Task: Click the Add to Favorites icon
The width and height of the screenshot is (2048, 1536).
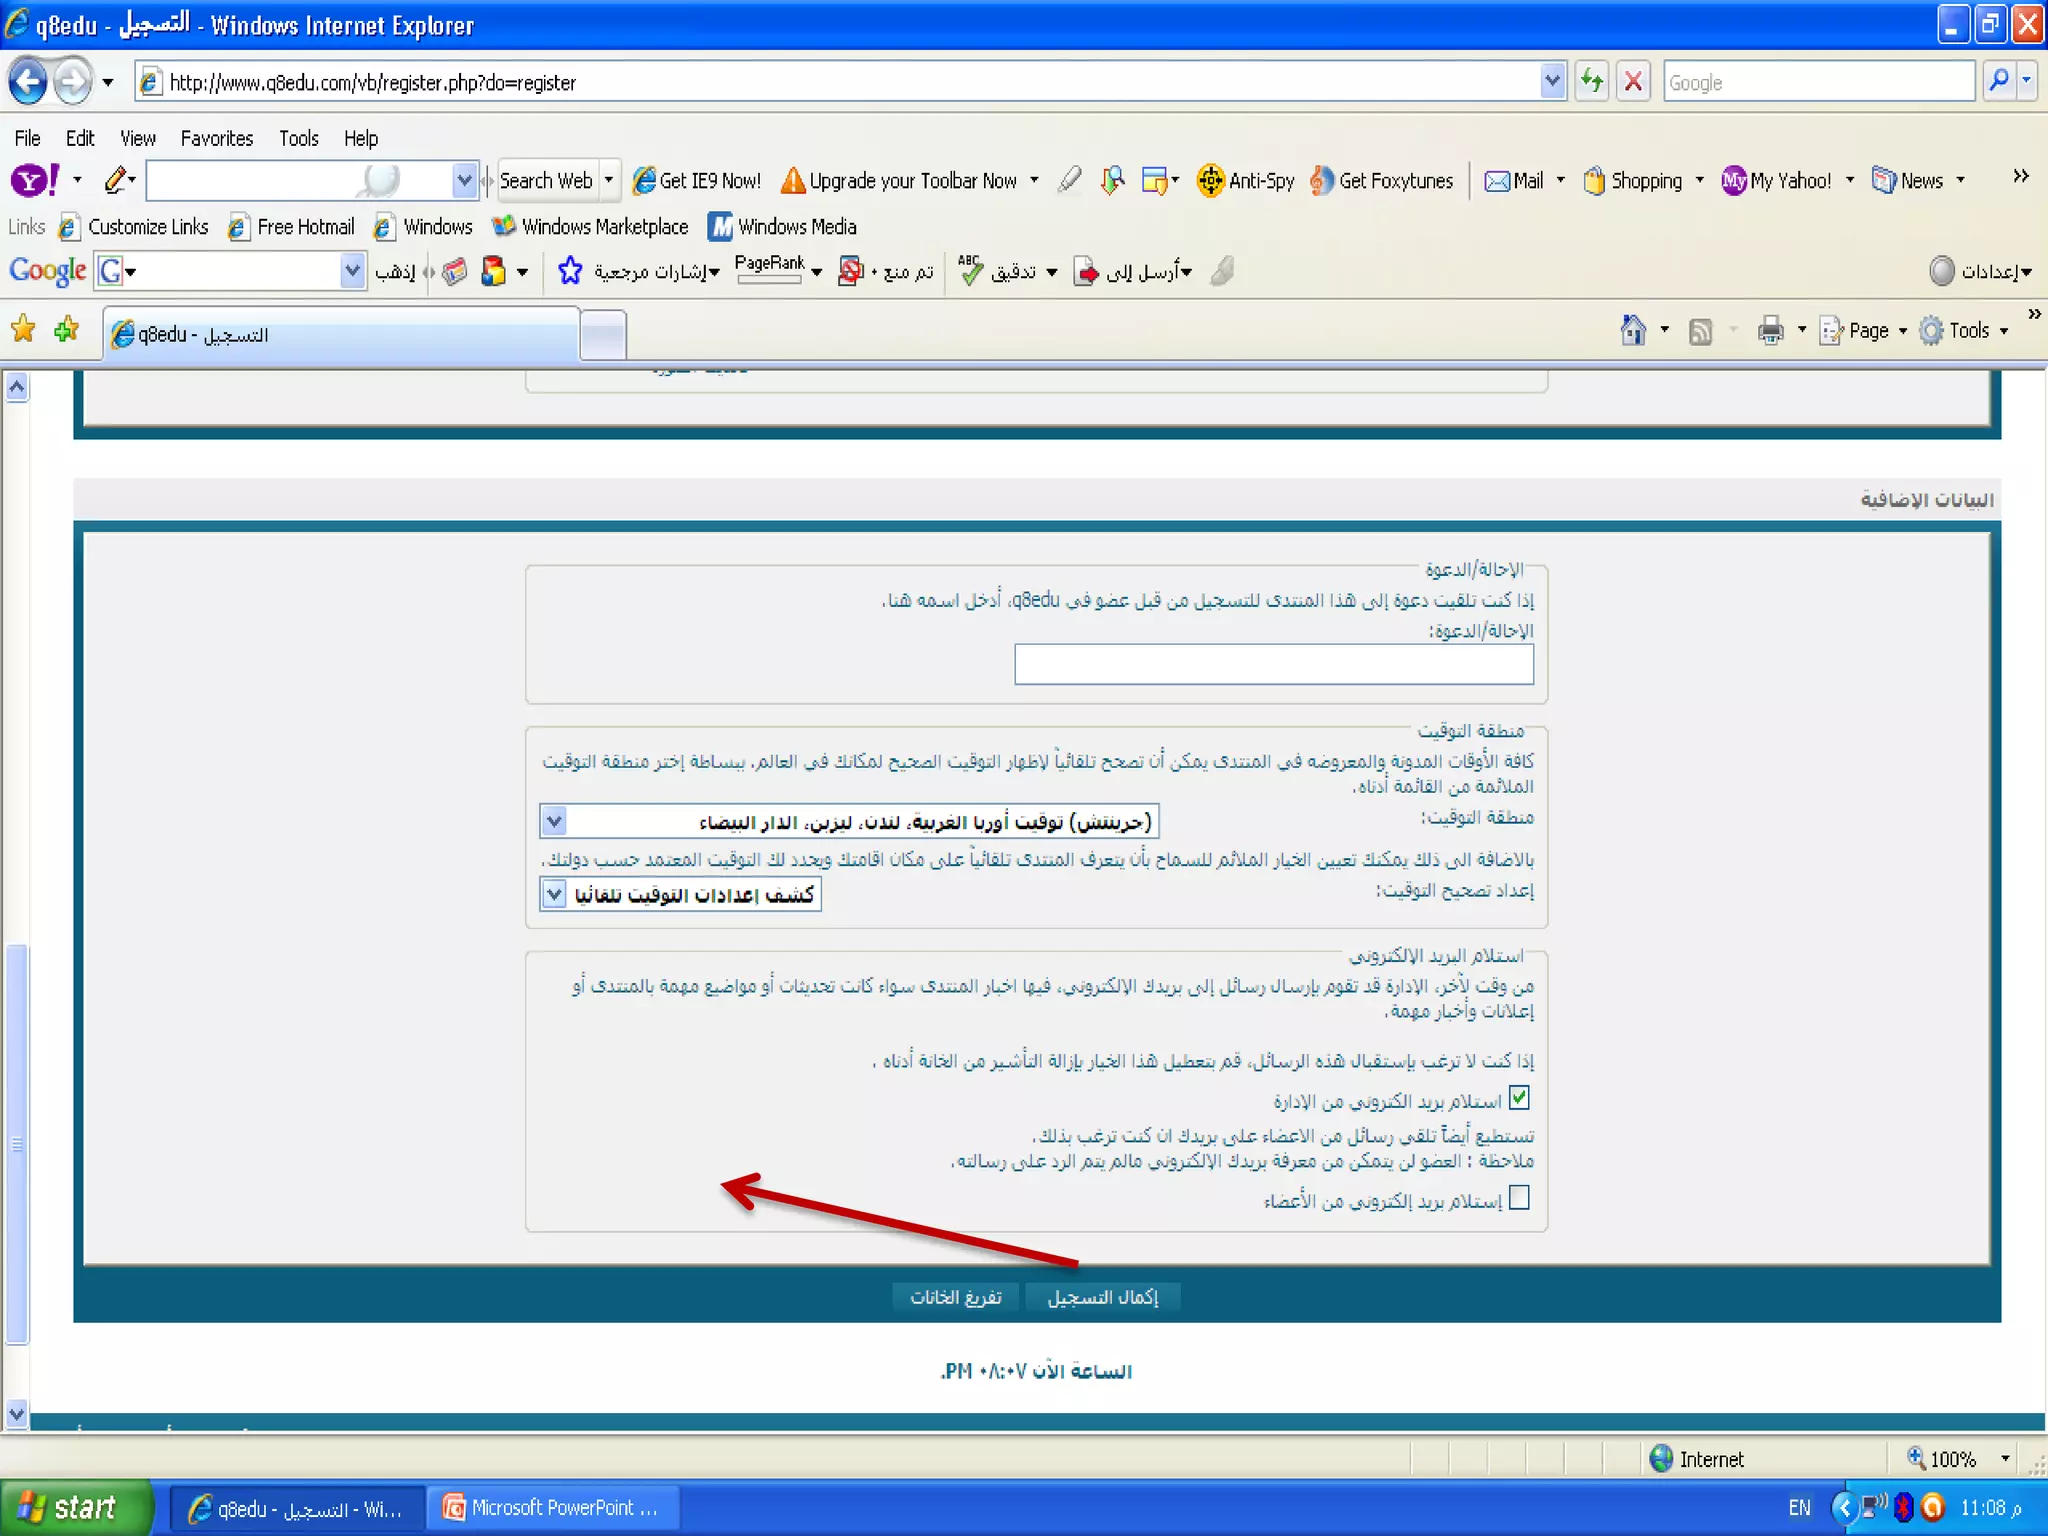Action: click(67, 329)
